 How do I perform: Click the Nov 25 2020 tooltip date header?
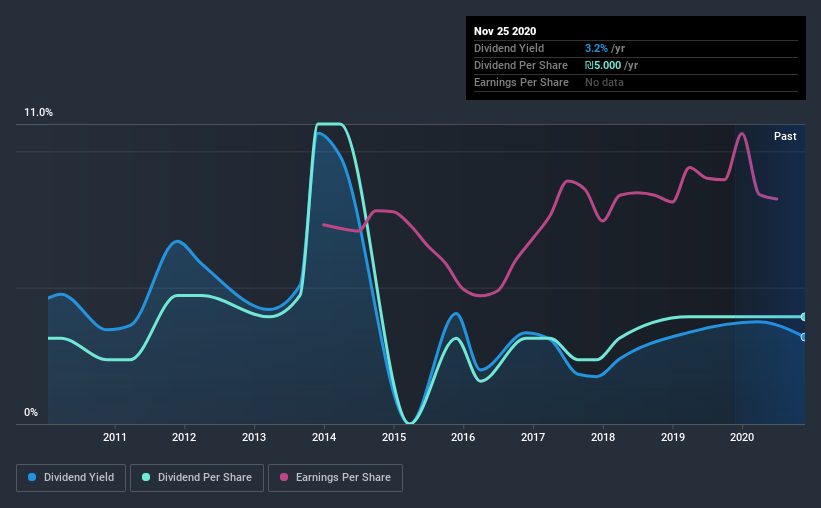tap(505, 31)
